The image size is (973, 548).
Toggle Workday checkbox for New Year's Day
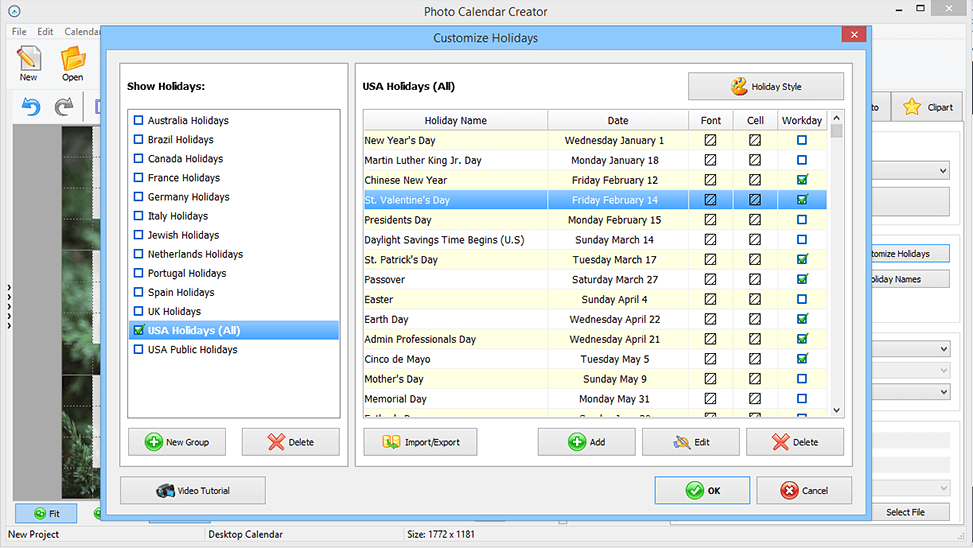point(801,141)
